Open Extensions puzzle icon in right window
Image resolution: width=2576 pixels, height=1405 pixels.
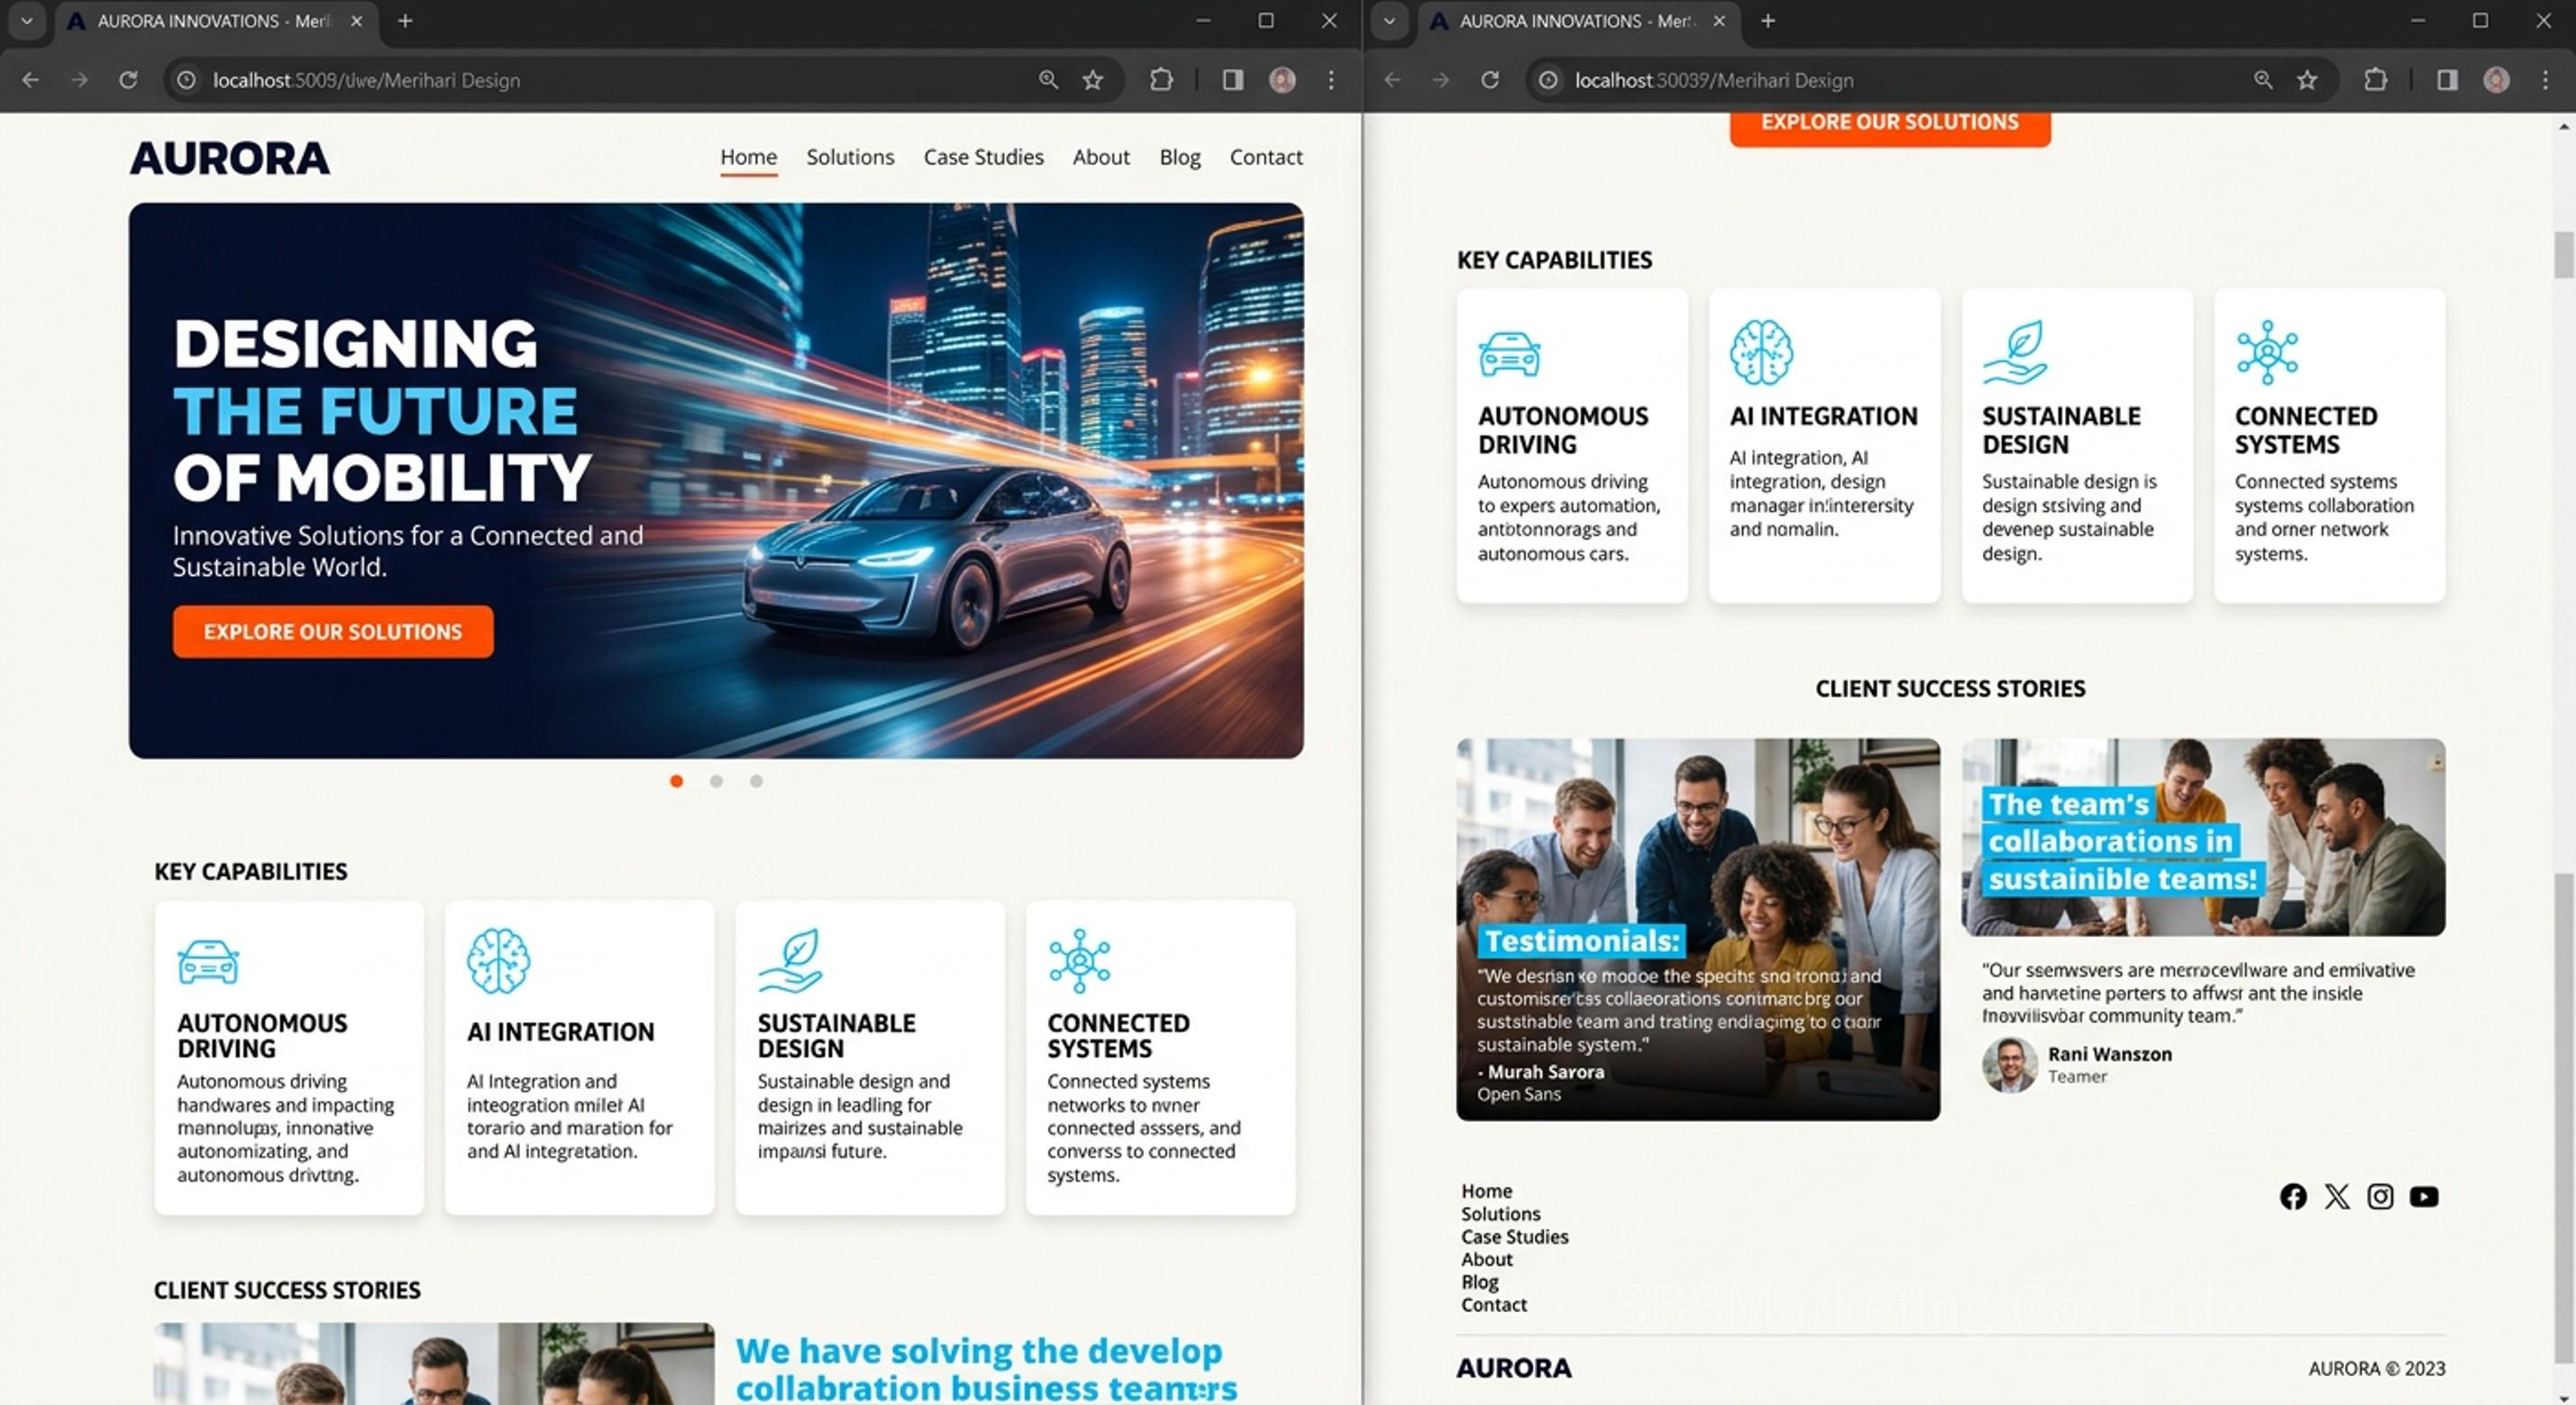point(2375,80)
